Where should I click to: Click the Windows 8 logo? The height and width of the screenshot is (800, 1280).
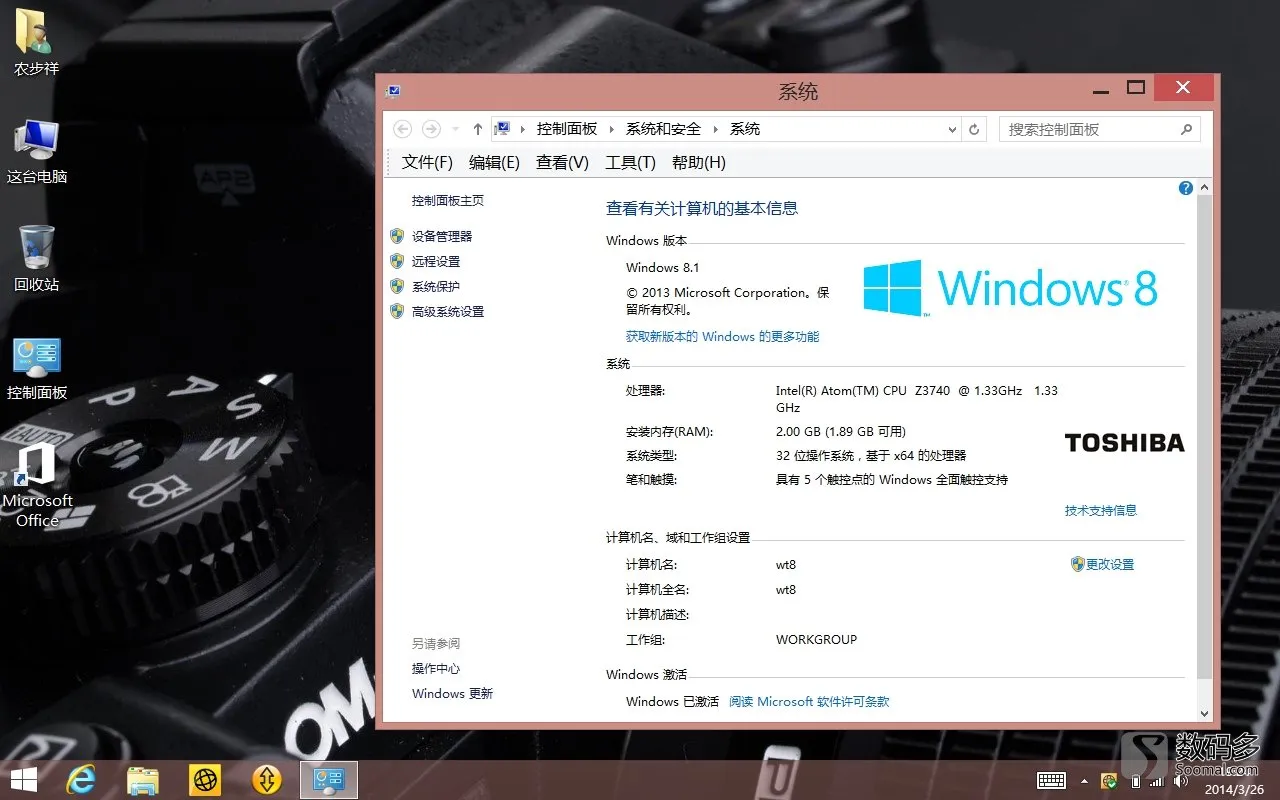(x=1011, y=288)
